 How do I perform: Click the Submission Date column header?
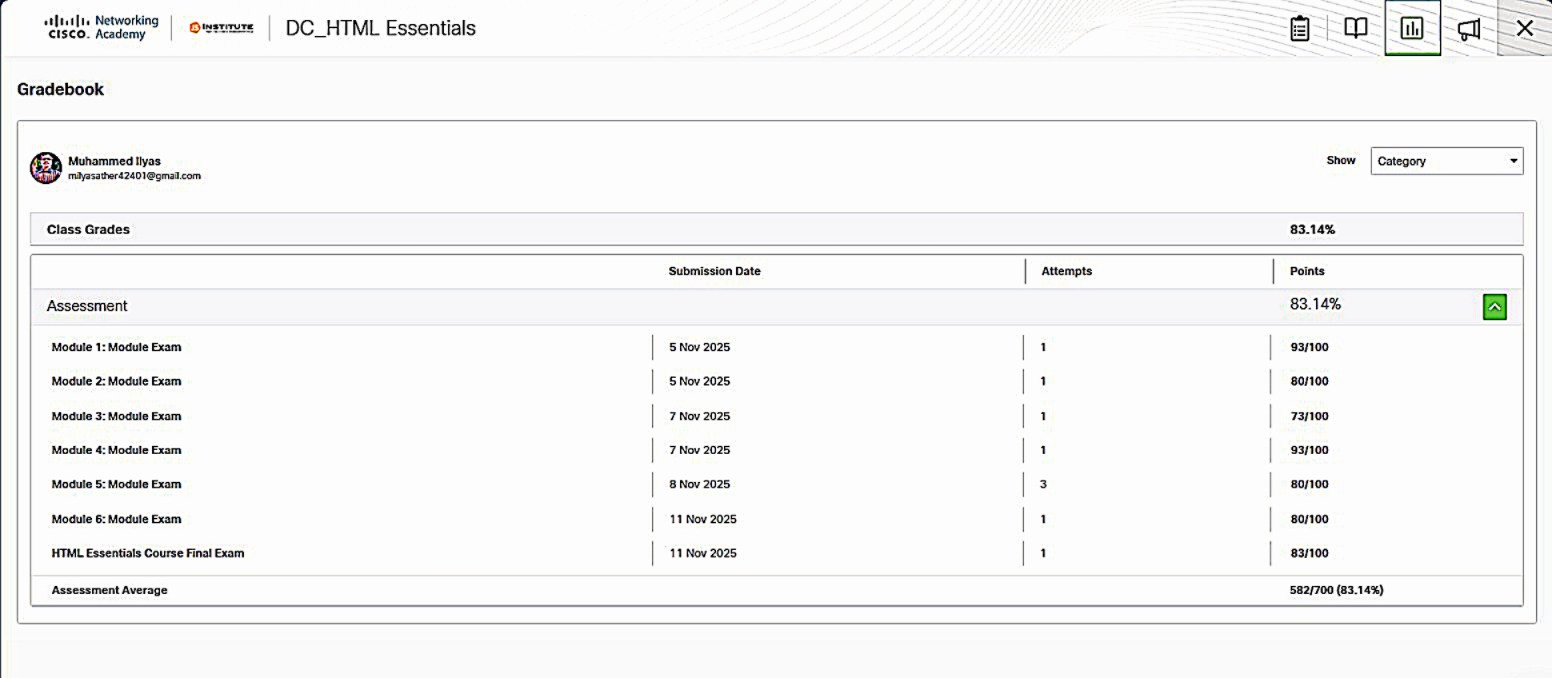pos(714,271)
